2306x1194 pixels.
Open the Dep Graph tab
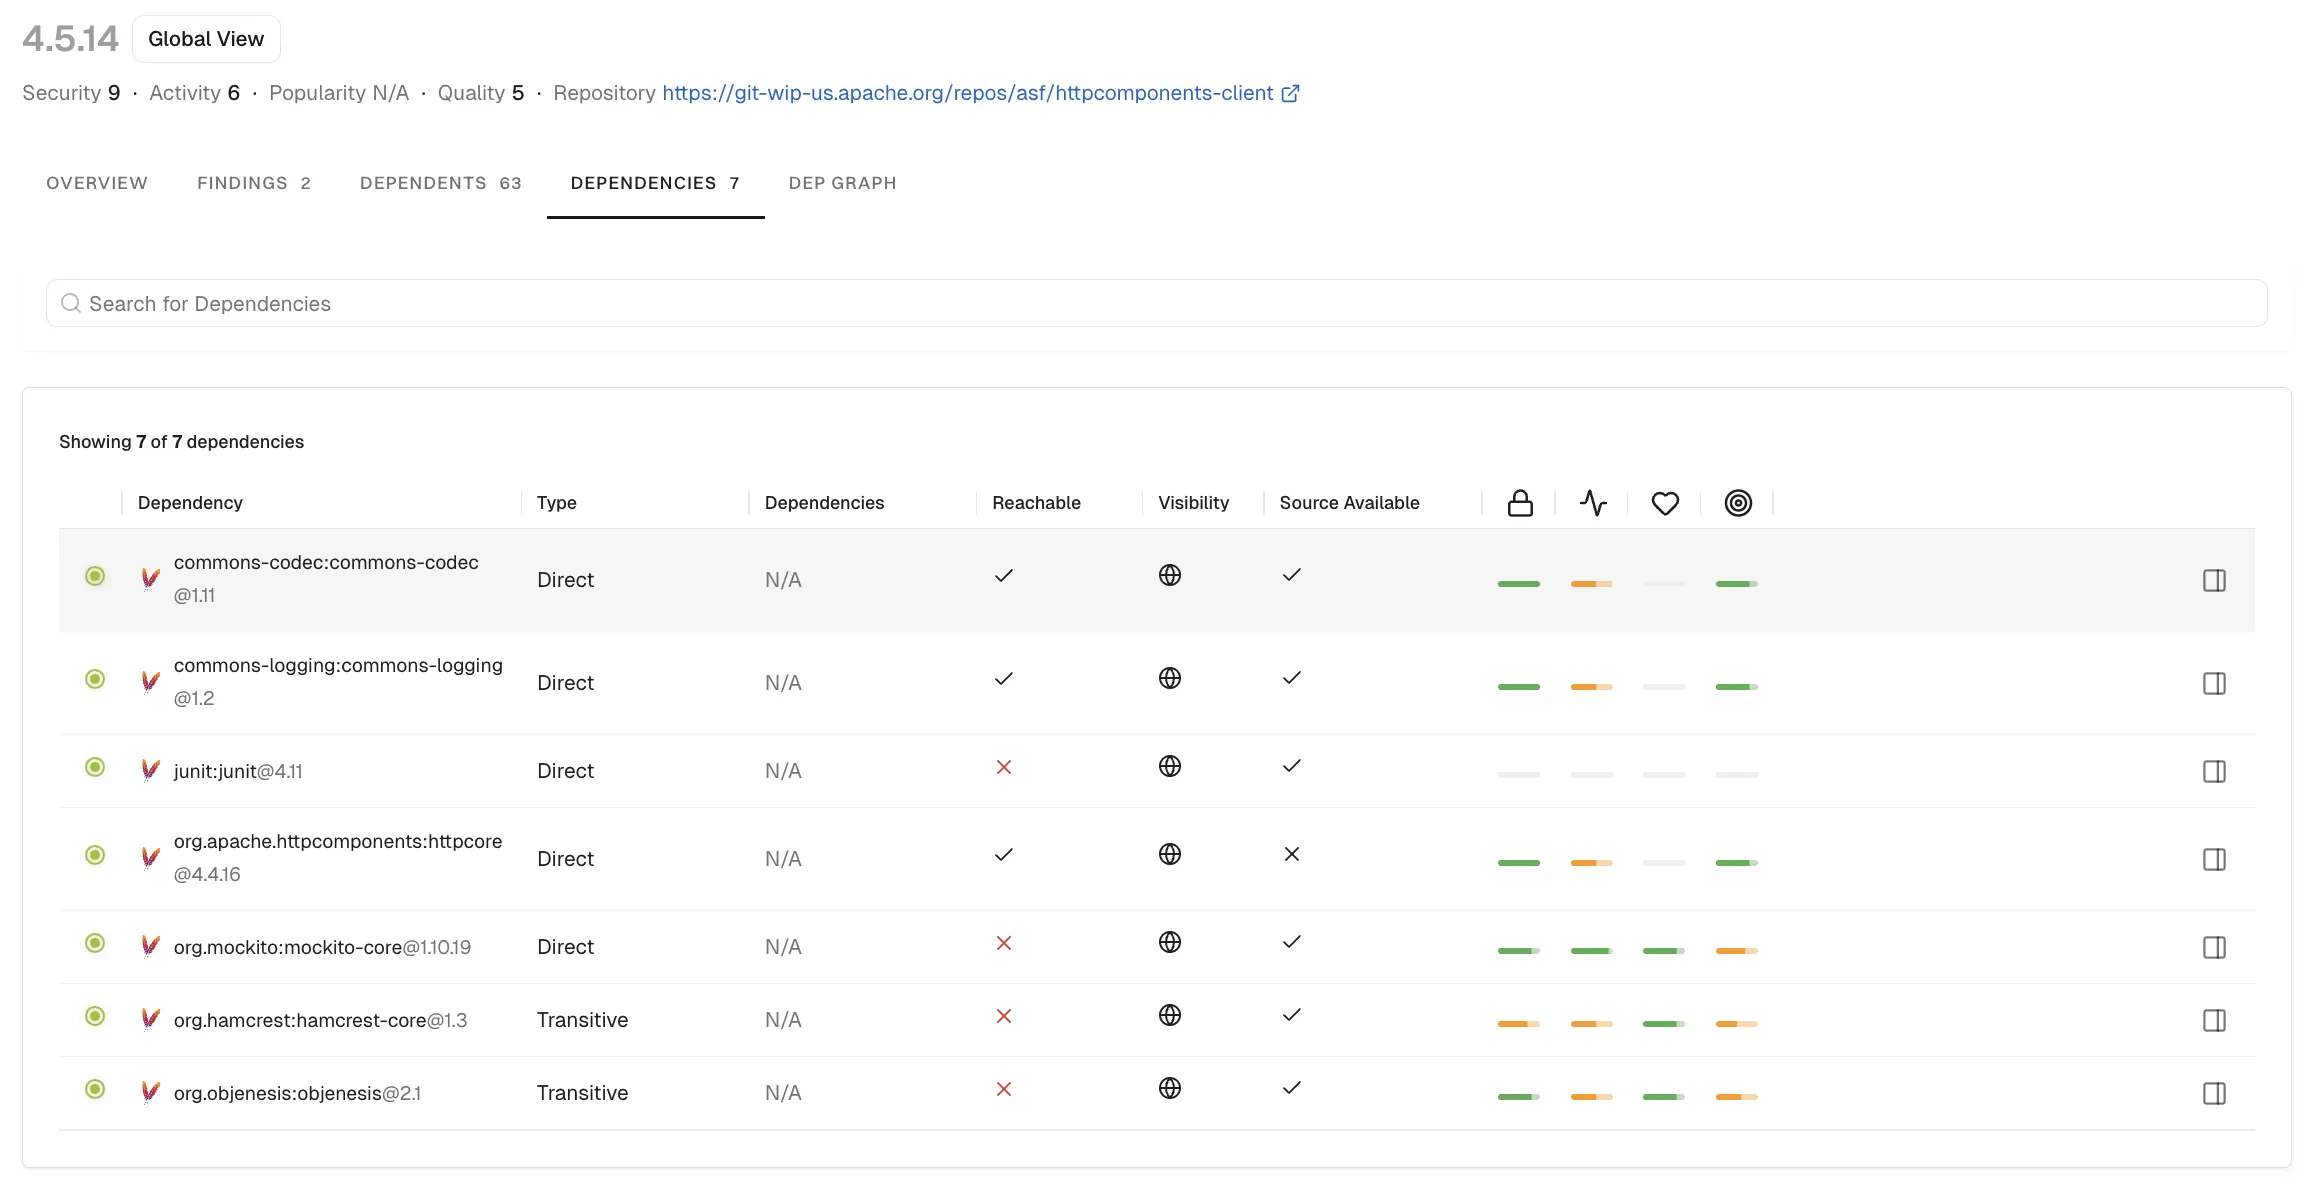[843, 183]
